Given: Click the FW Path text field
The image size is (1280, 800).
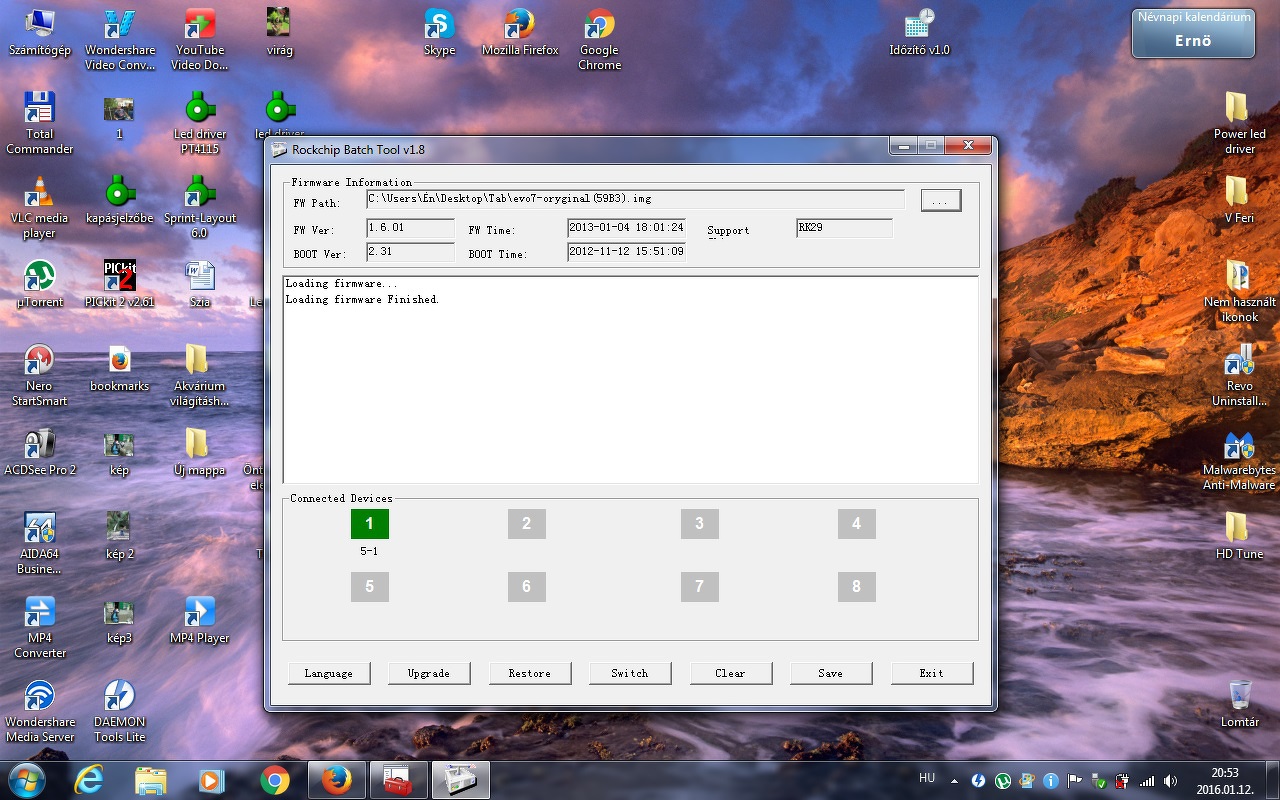Looking at the screenshot, I should pyautogui.click(x=635, y=200).
